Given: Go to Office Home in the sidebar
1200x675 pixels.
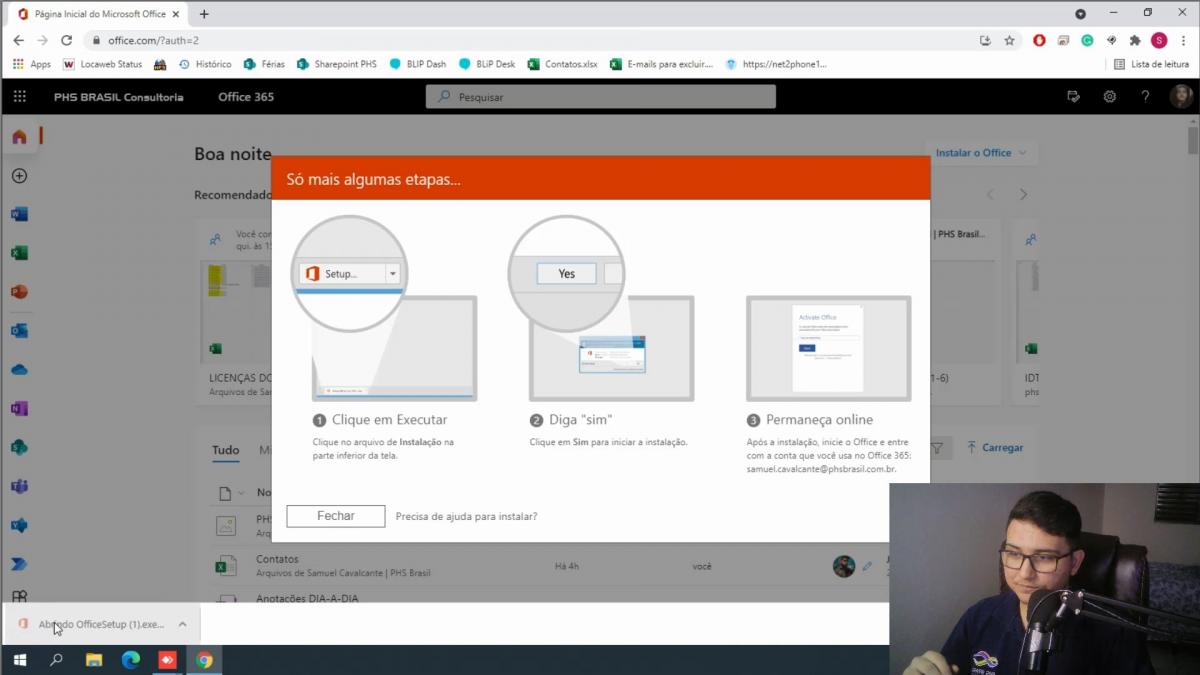Looking at the screenshot, I should (x=19, y=137).
